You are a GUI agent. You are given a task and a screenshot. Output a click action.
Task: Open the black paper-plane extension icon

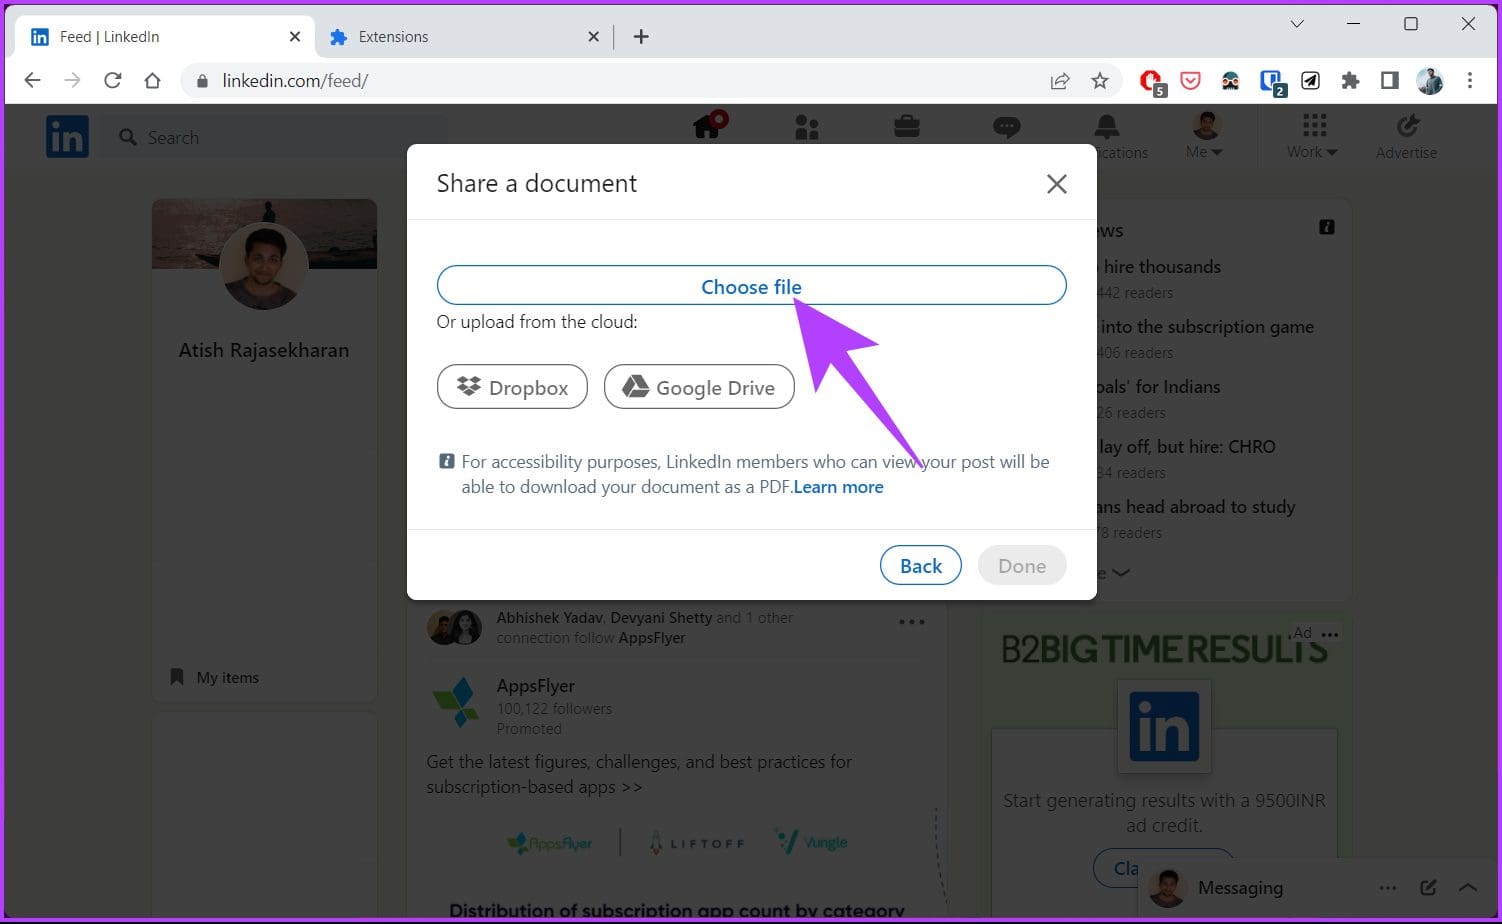(x=1310, y=81)
